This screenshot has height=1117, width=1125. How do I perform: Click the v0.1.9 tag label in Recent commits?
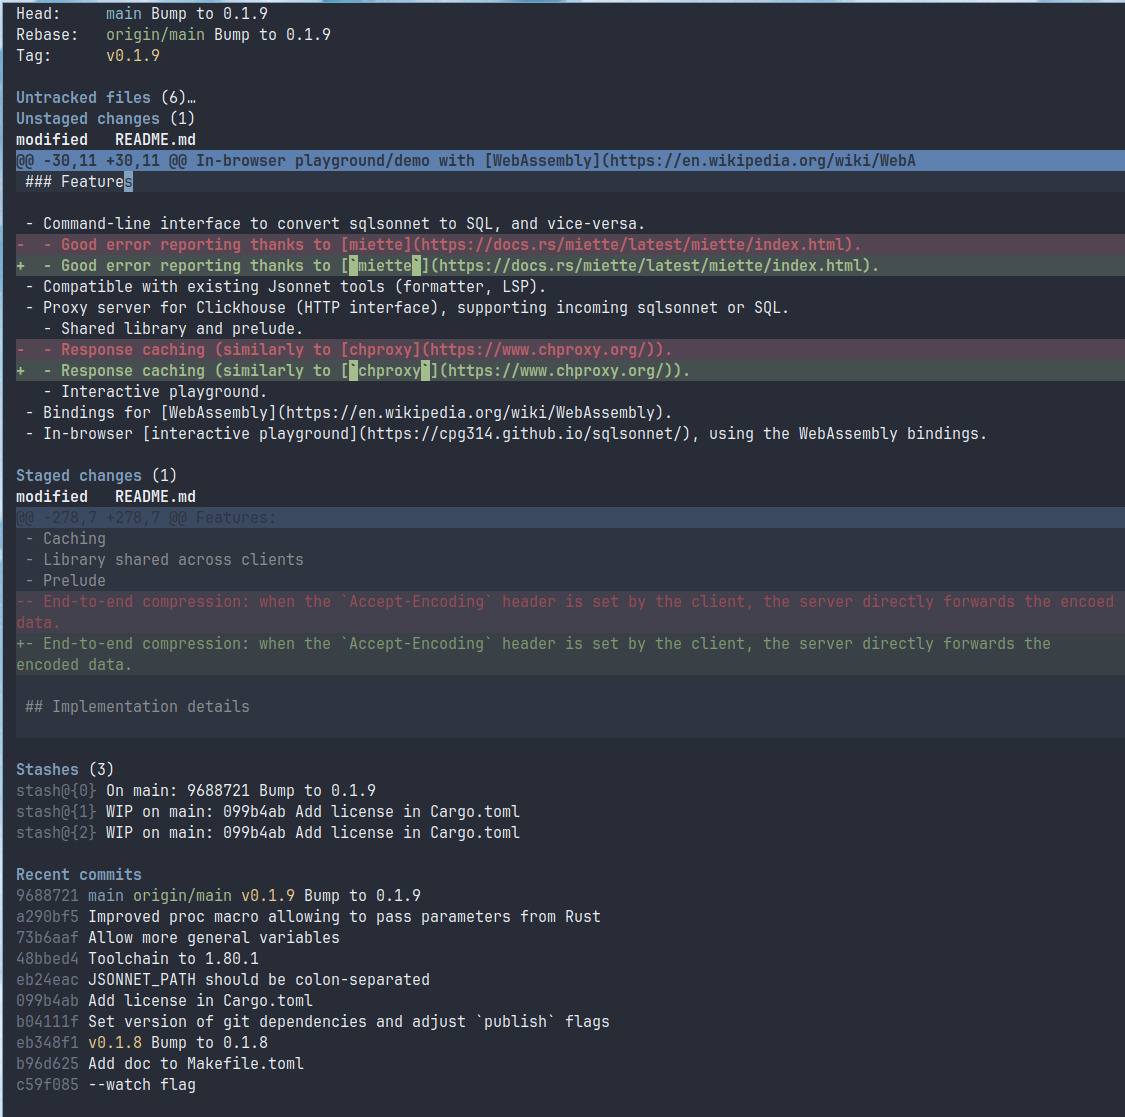click(x=268, y=895)
